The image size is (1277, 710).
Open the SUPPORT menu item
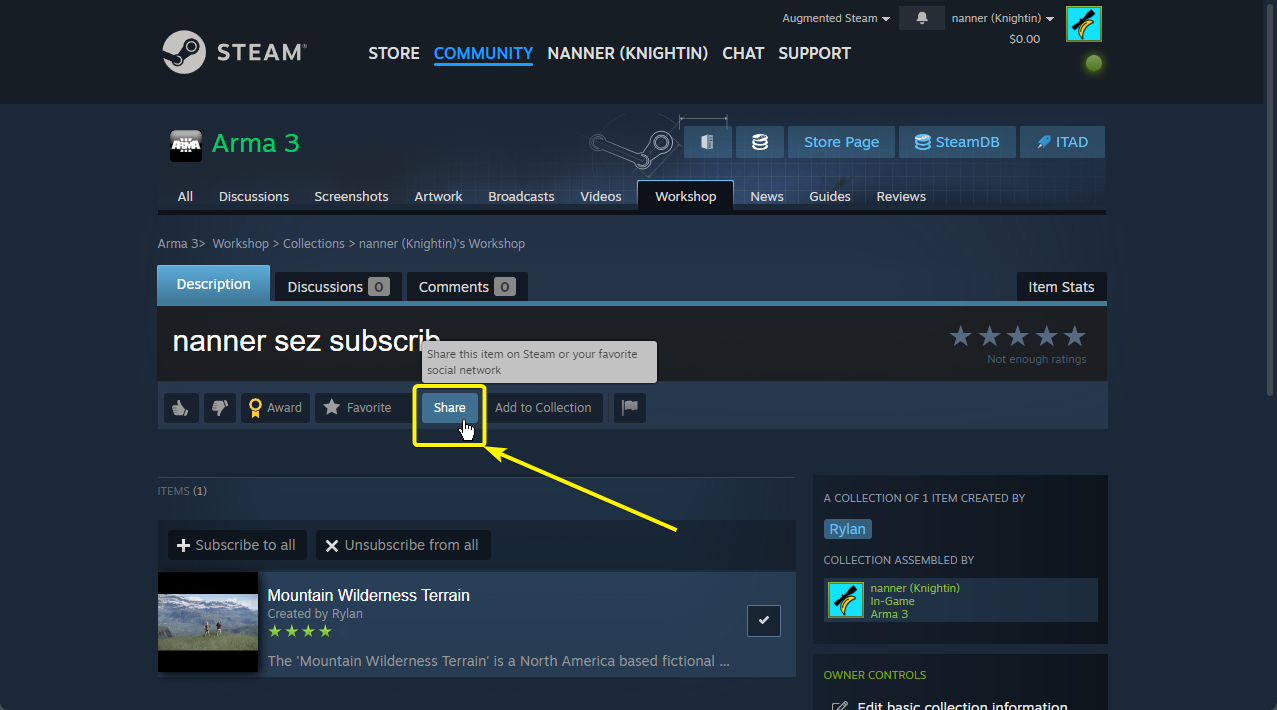pos(814,53)
